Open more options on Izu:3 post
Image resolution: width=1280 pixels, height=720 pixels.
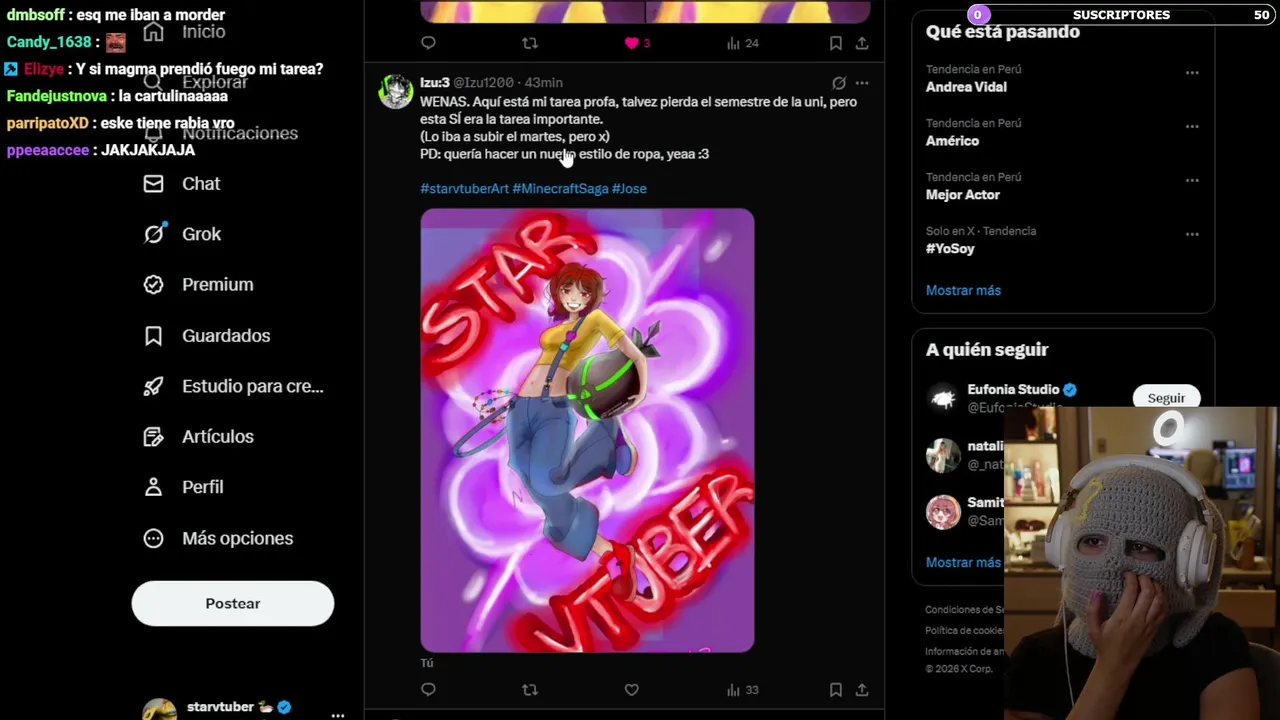tap(862, 83)
